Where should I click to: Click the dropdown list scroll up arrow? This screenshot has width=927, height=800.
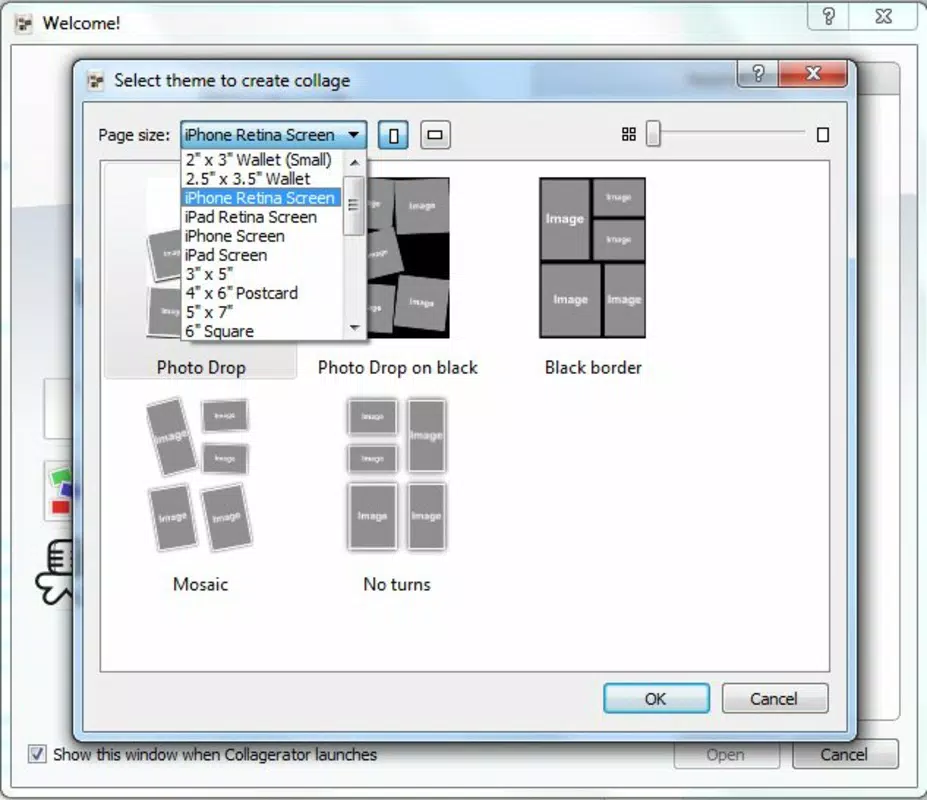click(x=354, y=162)
